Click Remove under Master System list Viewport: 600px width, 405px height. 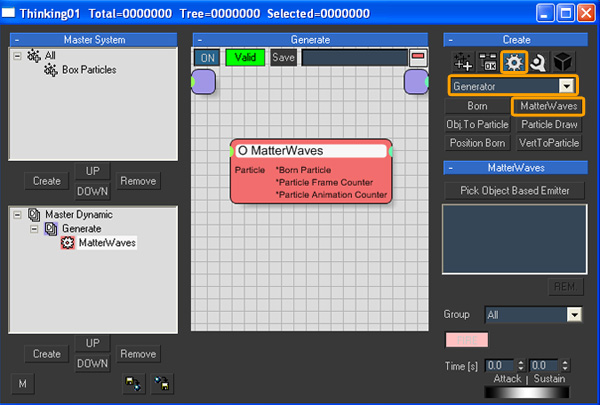(138, 181)
